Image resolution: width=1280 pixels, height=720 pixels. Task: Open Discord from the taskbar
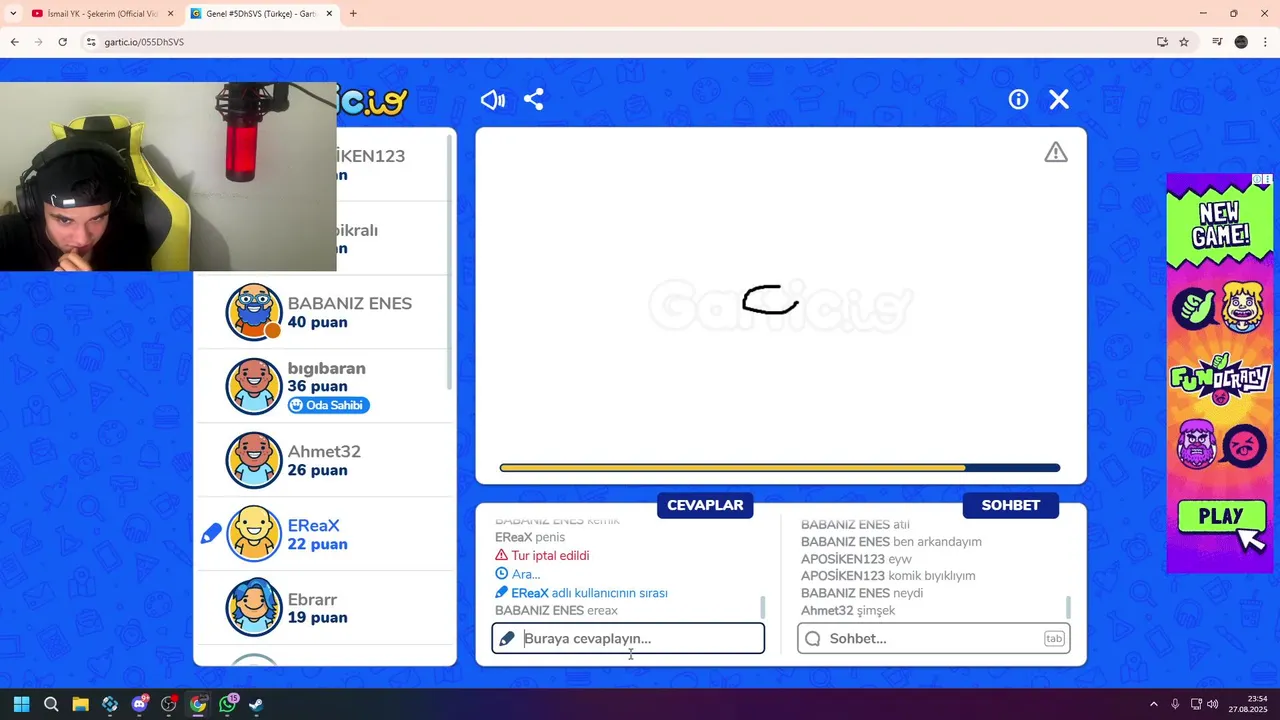pos(139,704)
